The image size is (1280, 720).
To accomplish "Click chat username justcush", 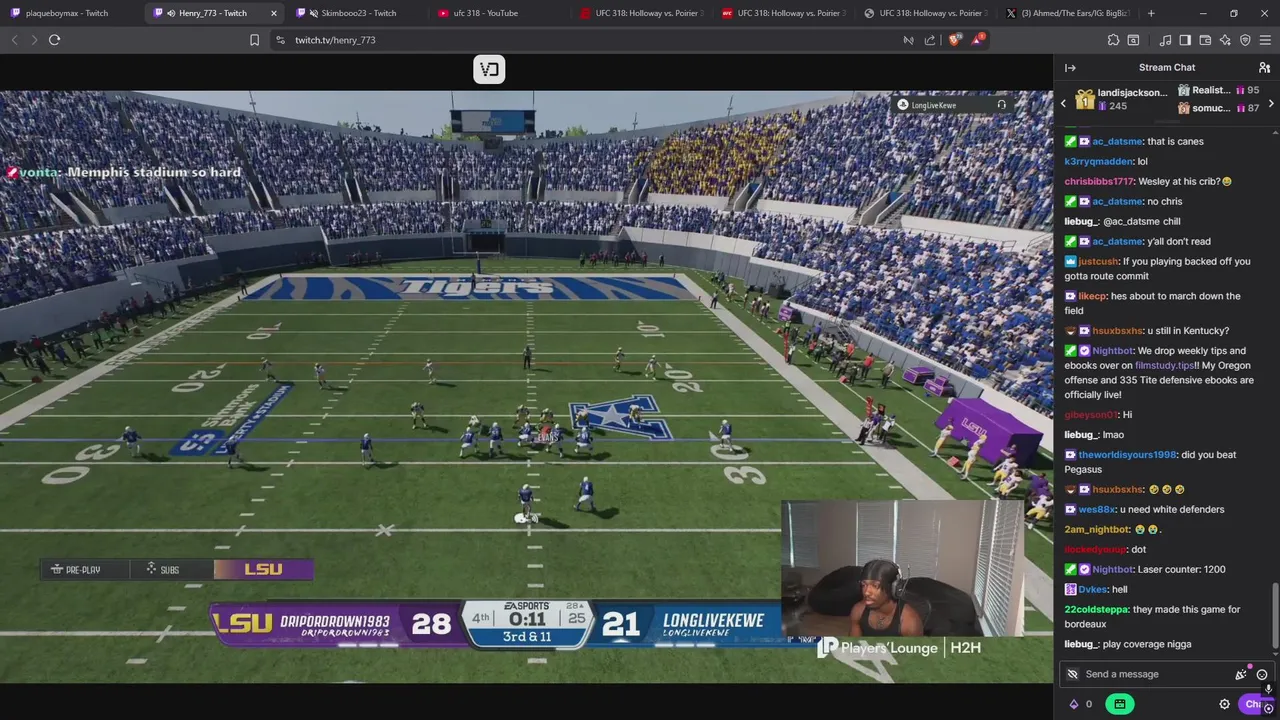I will pyautogui.click(x=1098, y=262).
